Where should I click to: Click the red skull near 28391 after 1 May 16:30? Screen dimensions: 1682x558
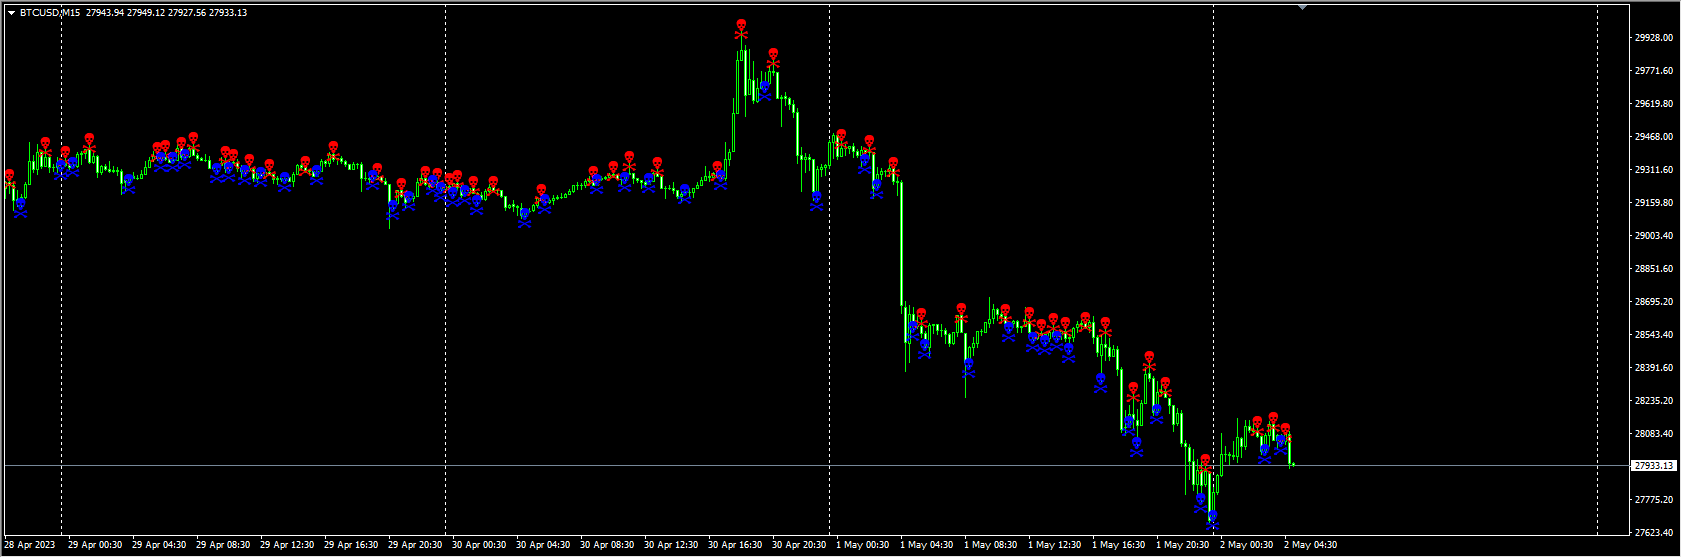(x=1149, y=358)
